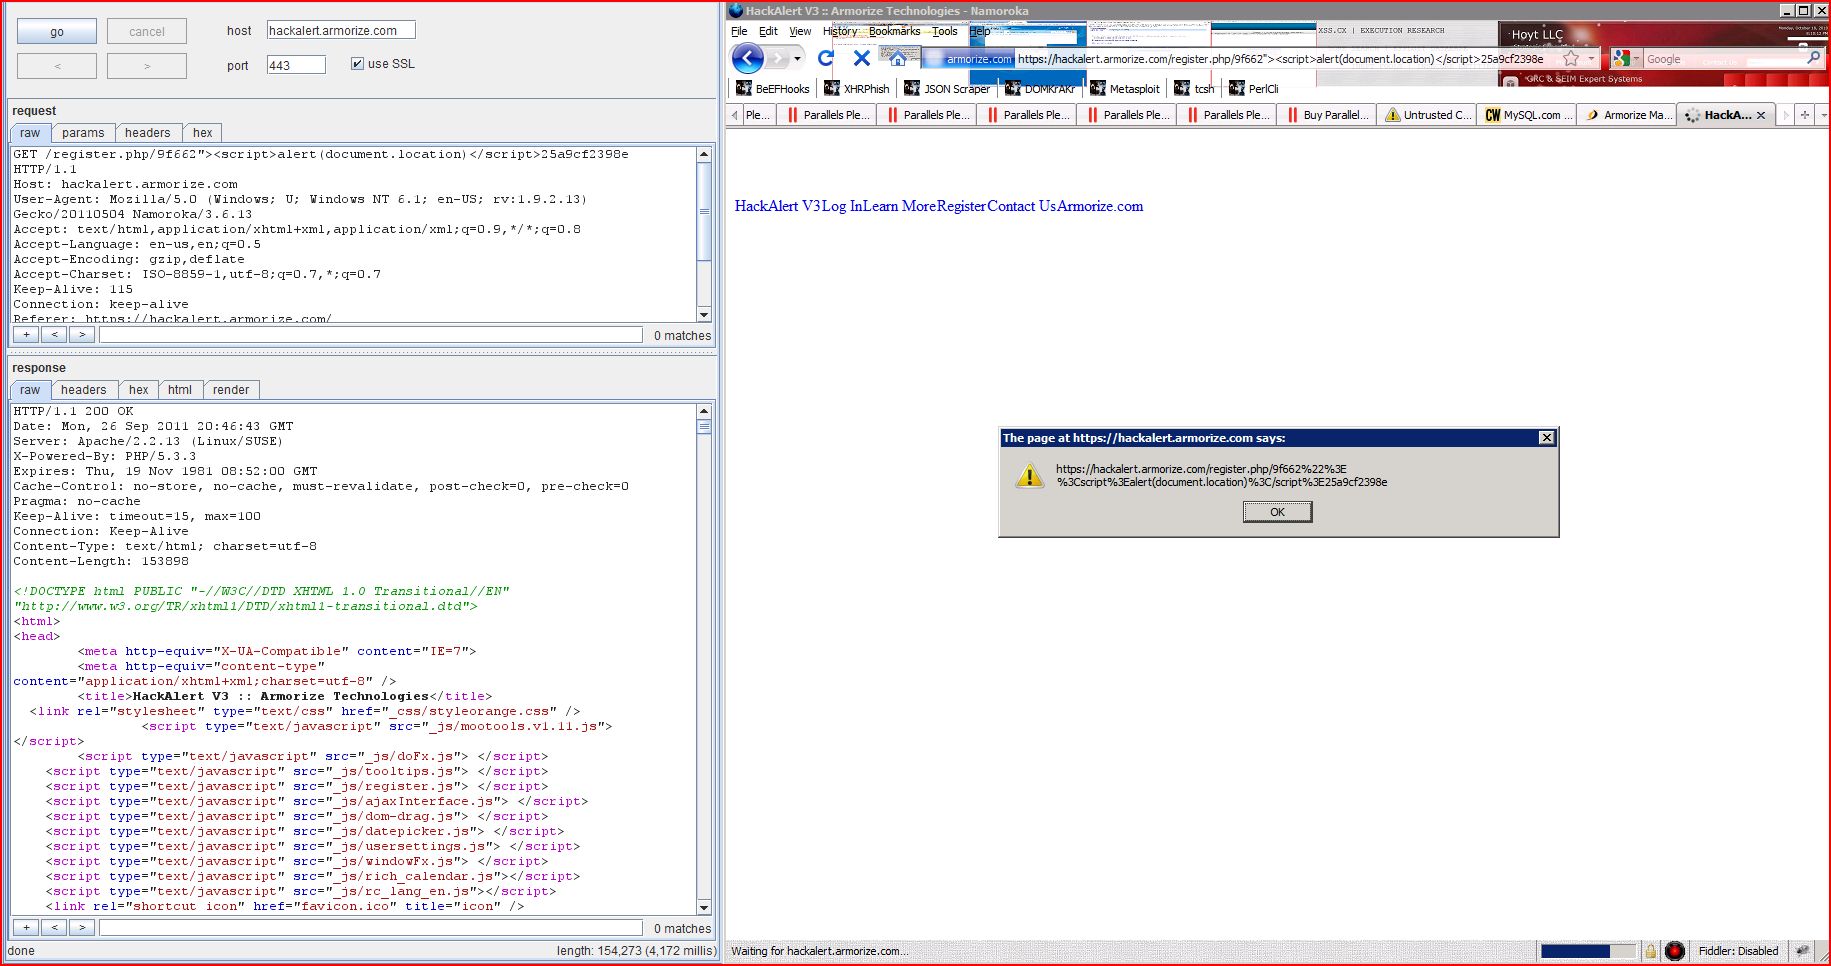Open the JSON Scraper bookmarklet
Viewport: 1831px width, 966px height.
pyautogui.click(x=947, y=89)
